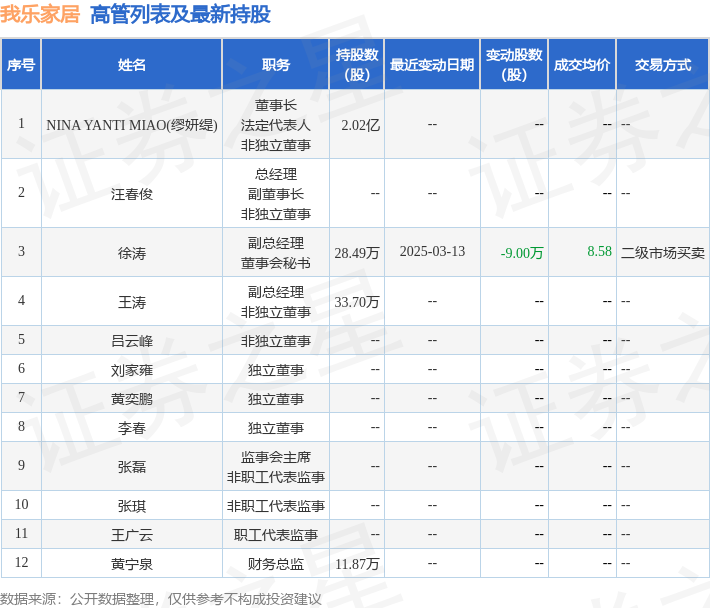The width and height of the screenshot is (710, 608).
Task: Click the 我乐家居 company name in title
Action: [x=40, y=14]
